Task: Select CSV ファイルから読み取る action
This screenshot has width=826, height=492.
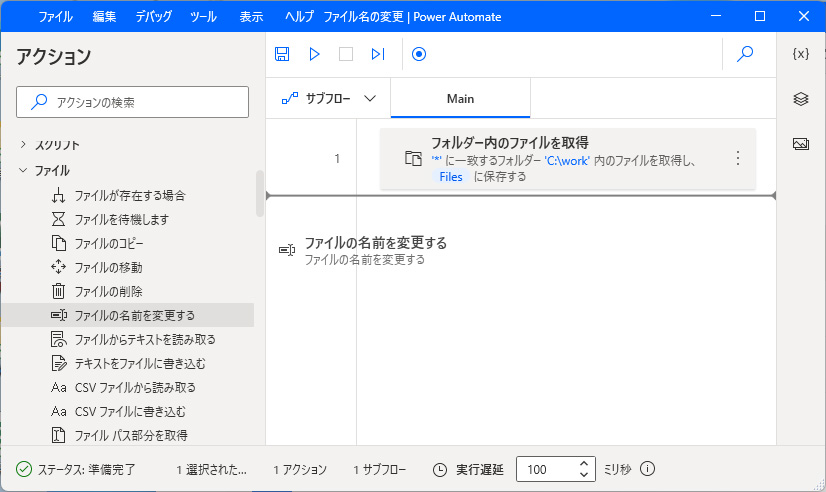Action: coord(135,388)
